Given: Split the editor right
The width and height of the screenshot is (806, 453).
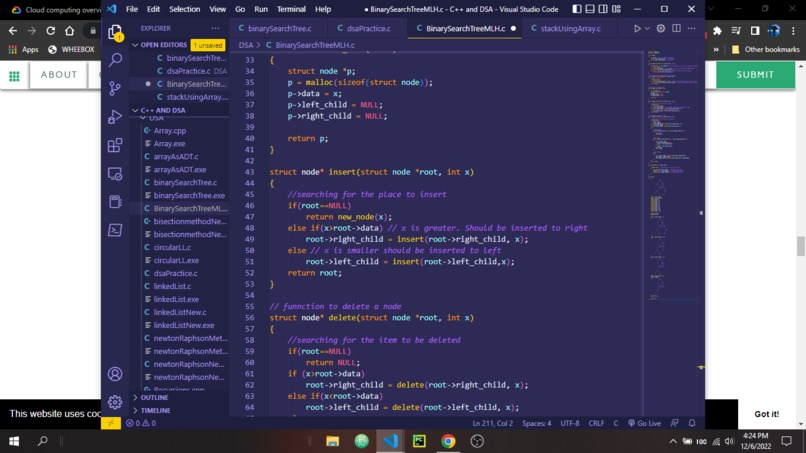Looking at the screenshot, I should pyautogui.click(x=676, y=29).
